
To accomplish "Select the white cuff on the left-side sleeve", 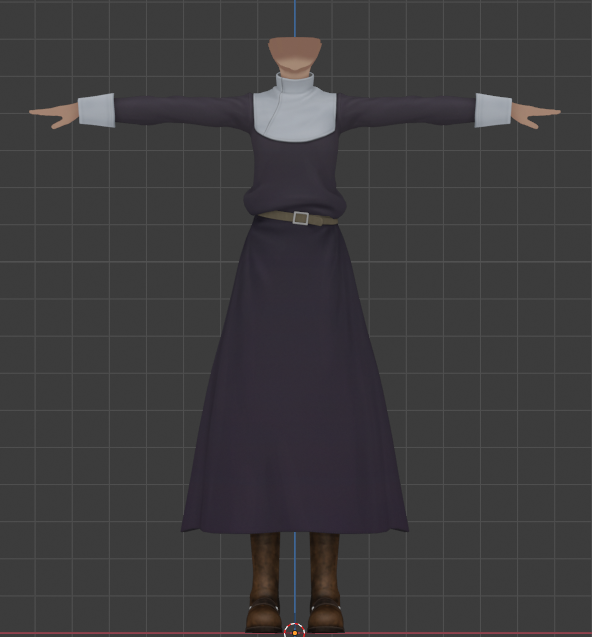I will tap(96, 110).
